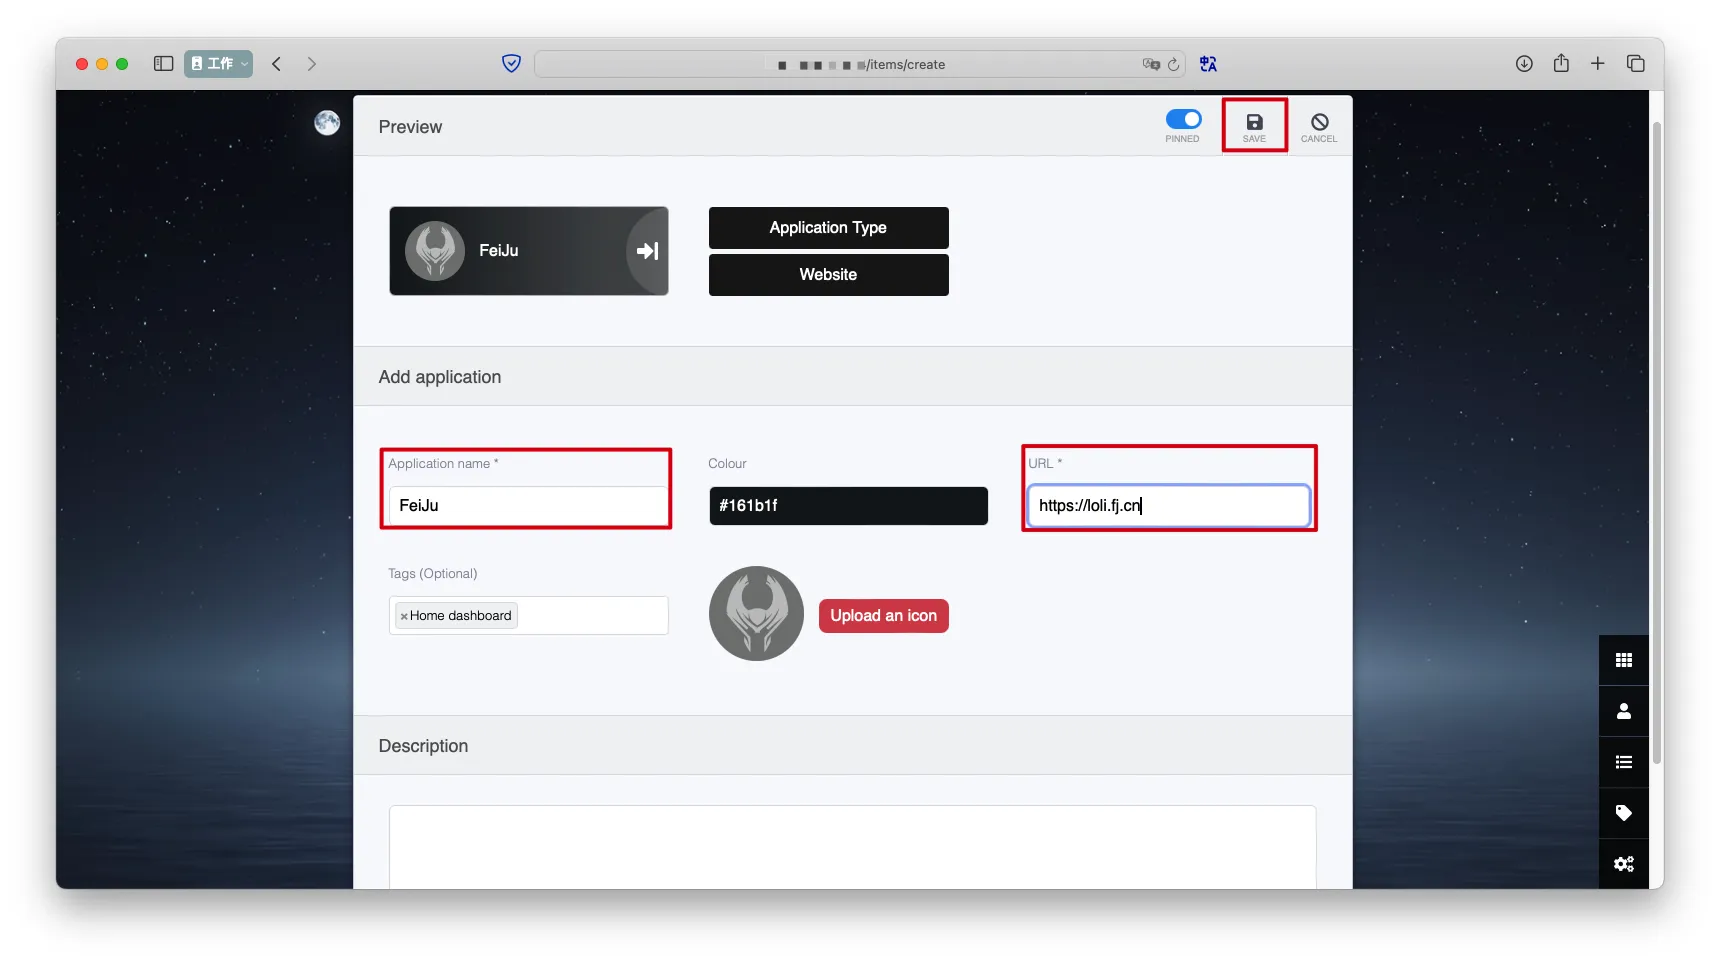This screenshot has width=1720, height=963.
Task: Toggle the Safari sidebar button
Action: pos(163,64)
